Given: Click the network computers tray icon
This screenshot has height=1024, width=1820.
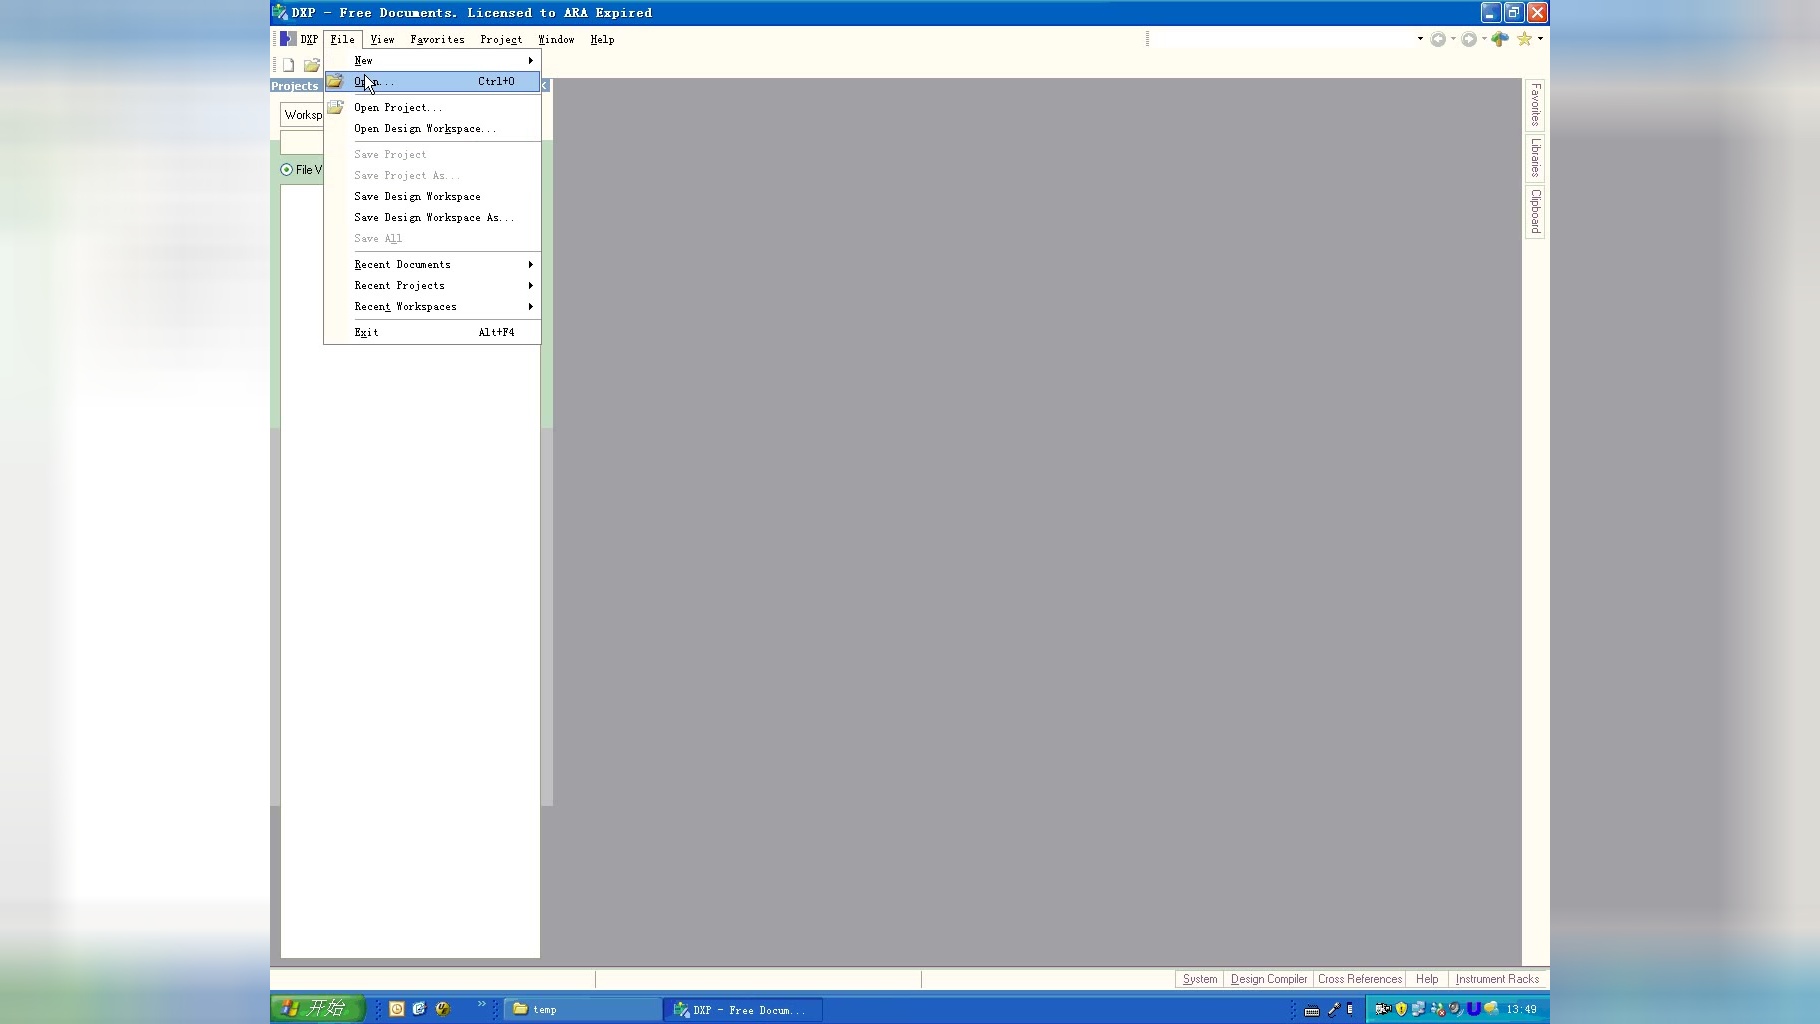Looking at the screenshot, I should coord(1418,1009).
